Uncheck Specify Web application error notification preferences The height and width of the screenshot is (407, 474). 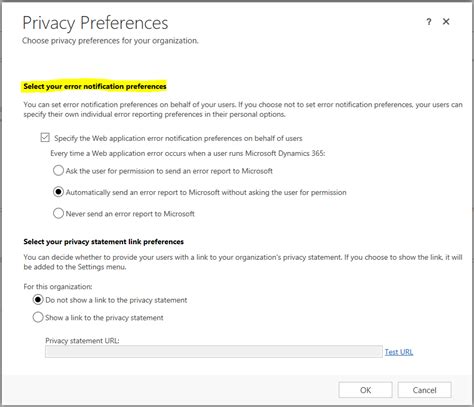click(45, 137)
